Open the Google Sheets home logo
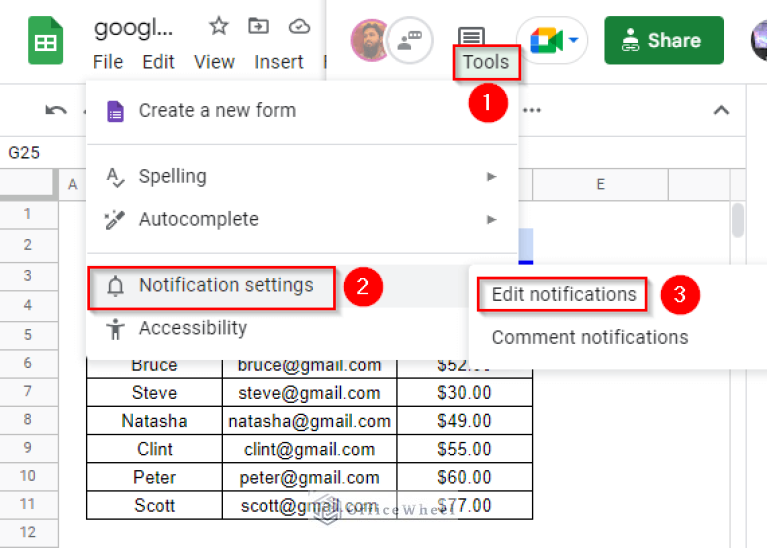This screenshot has width=767, height=548. [x=45, y=42]
